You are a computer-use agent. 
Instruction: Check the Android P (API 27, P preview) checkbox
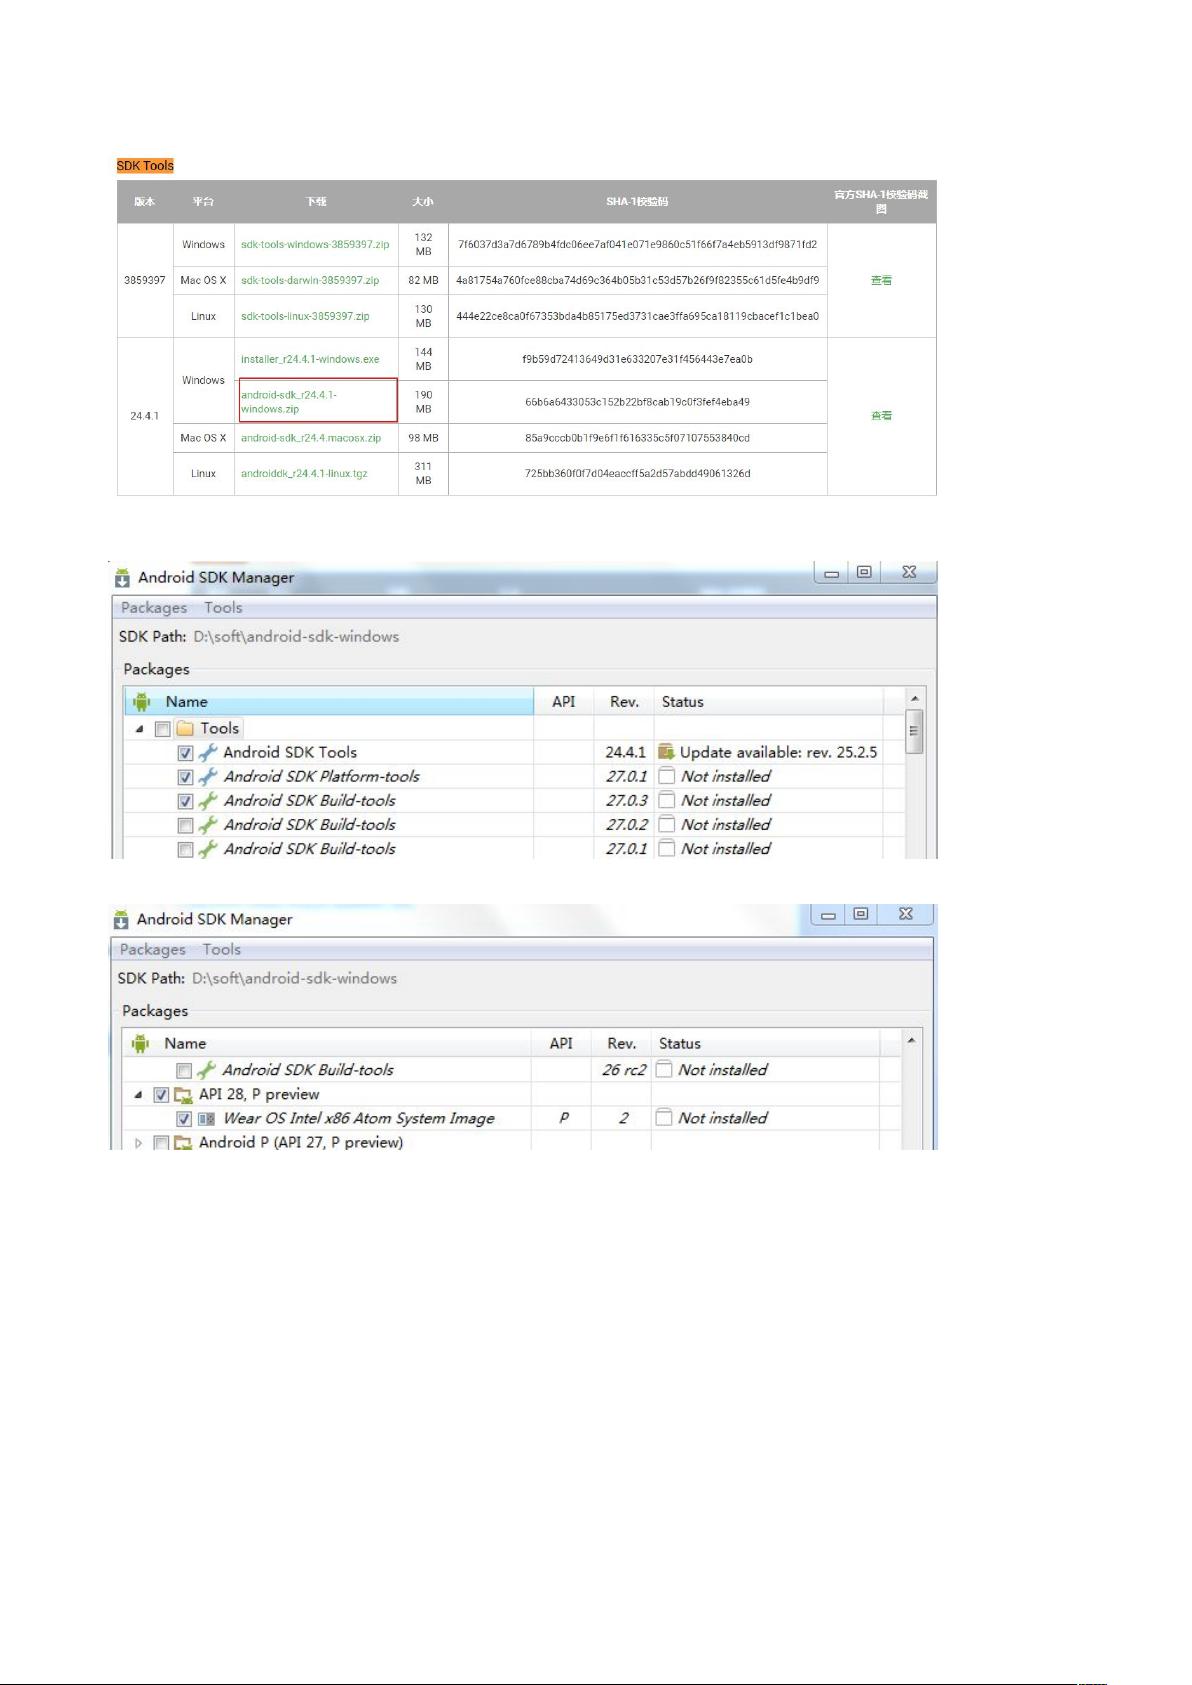[x=161, y=1143]
